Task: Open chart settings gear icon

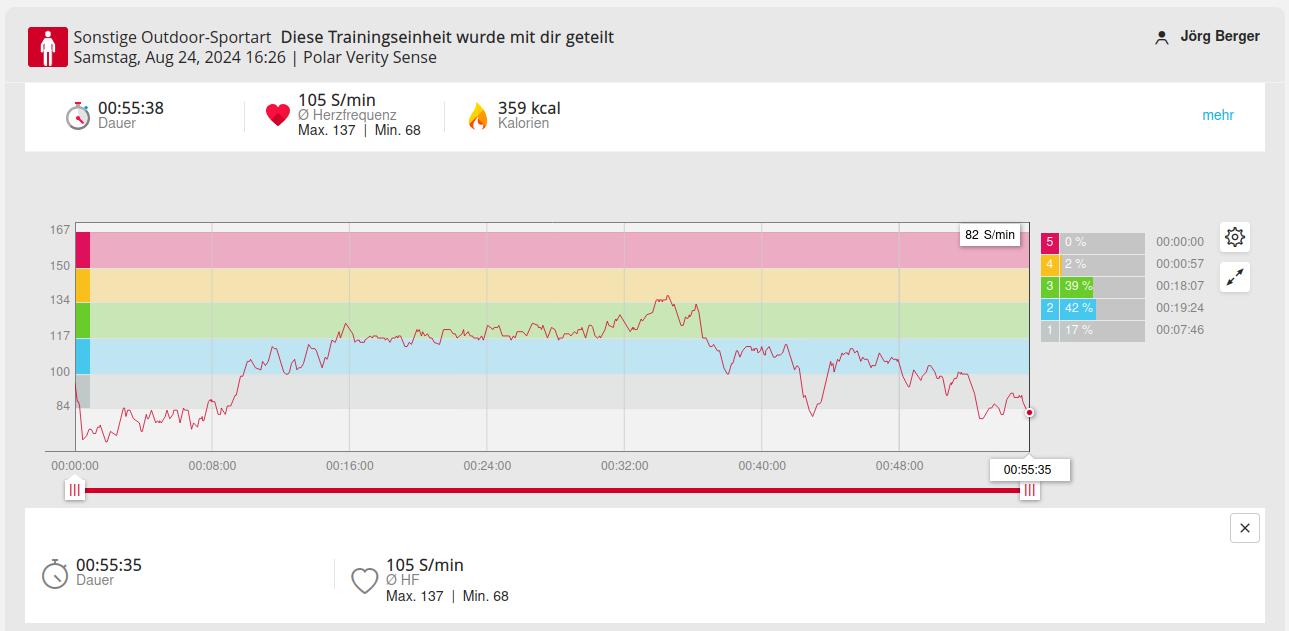Action: pos(1235,237)
